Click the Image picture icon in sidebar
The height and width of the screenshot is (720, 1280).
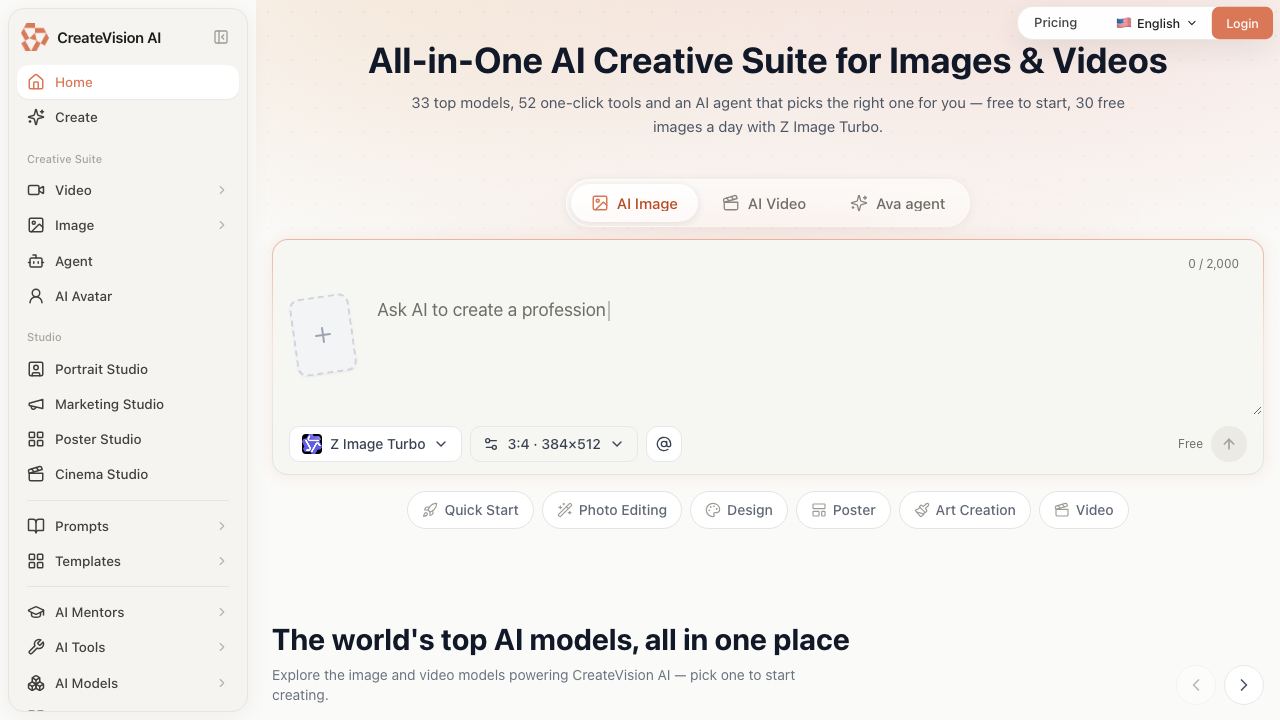[x=36, y=225]
